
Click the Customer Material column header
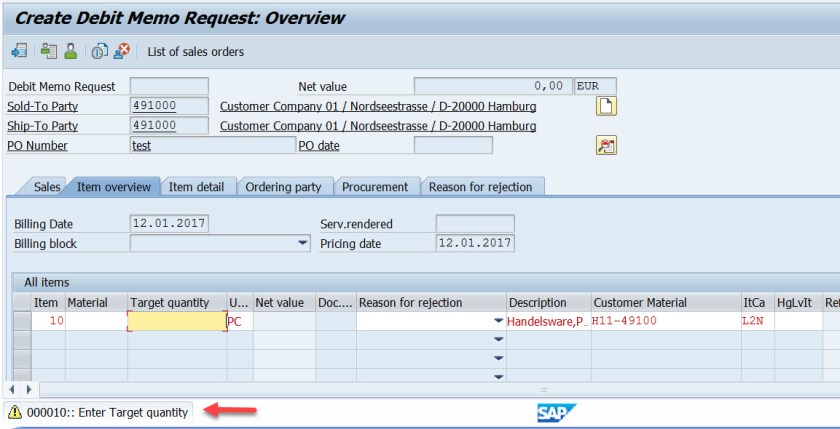666,303
